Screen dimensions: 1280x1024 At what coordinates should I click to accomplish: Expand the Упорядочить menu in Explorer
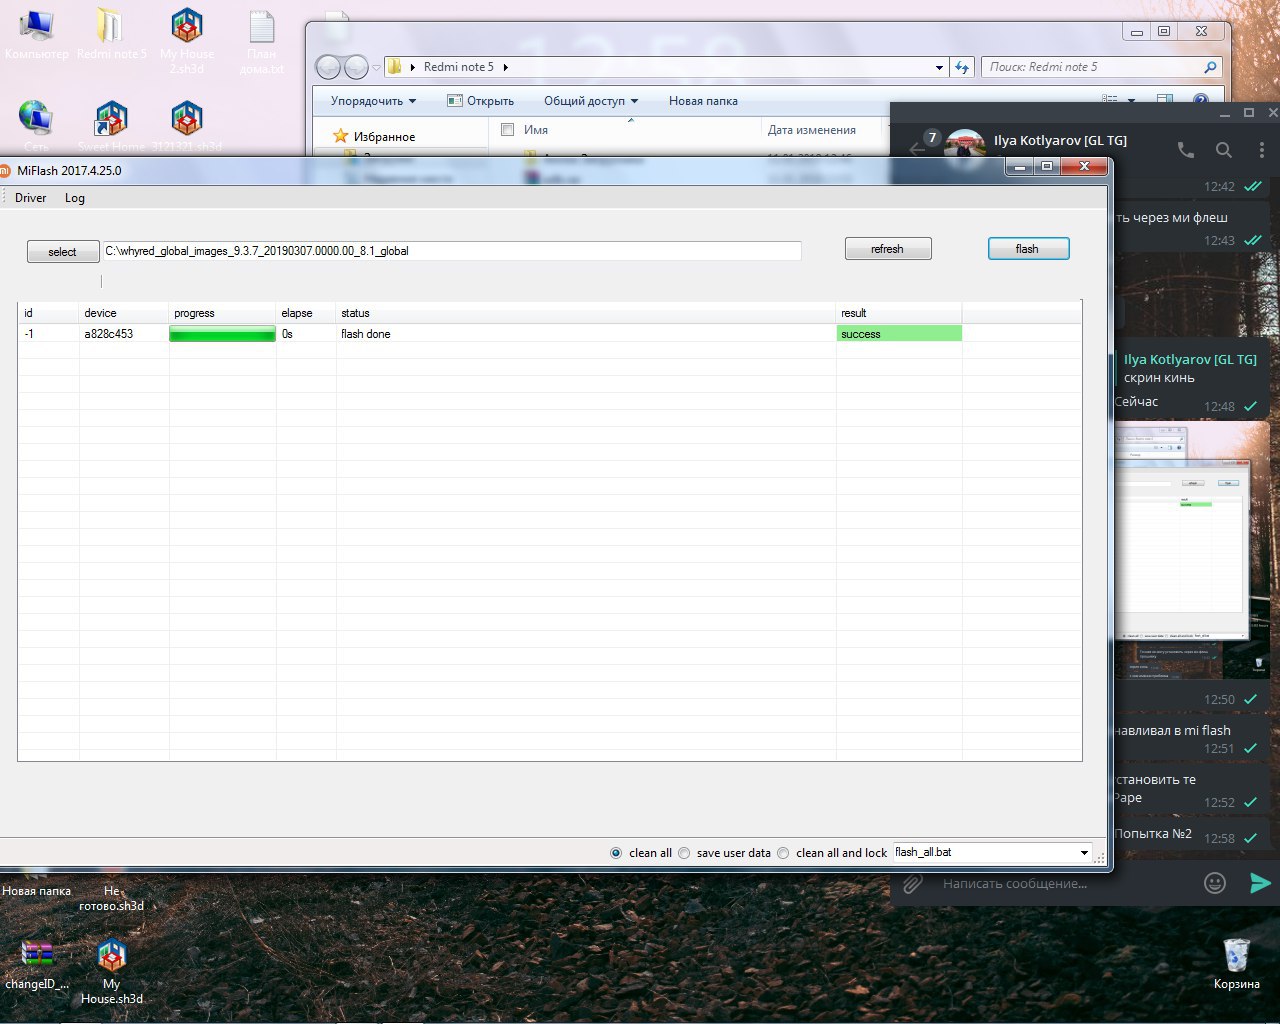373,101
